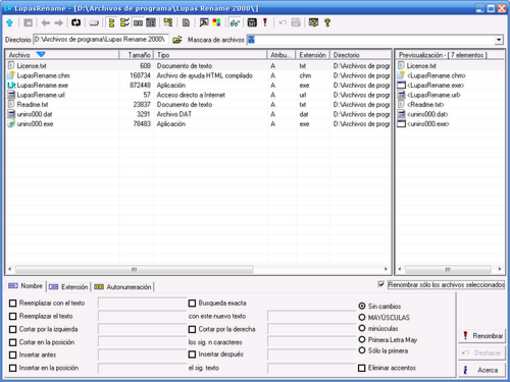Click the black calculator-like toolbar icon
The width and height of the screenshot is (510, 382).
tap(252, 23)
